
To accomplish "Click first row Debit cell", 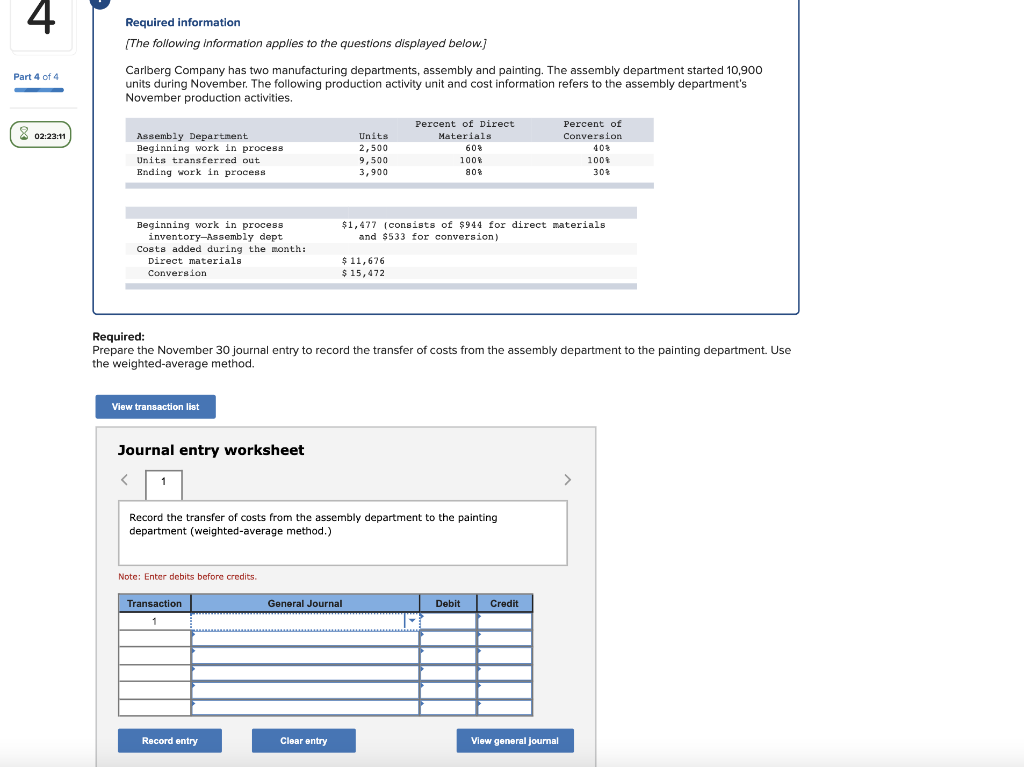I will [448, 621].
